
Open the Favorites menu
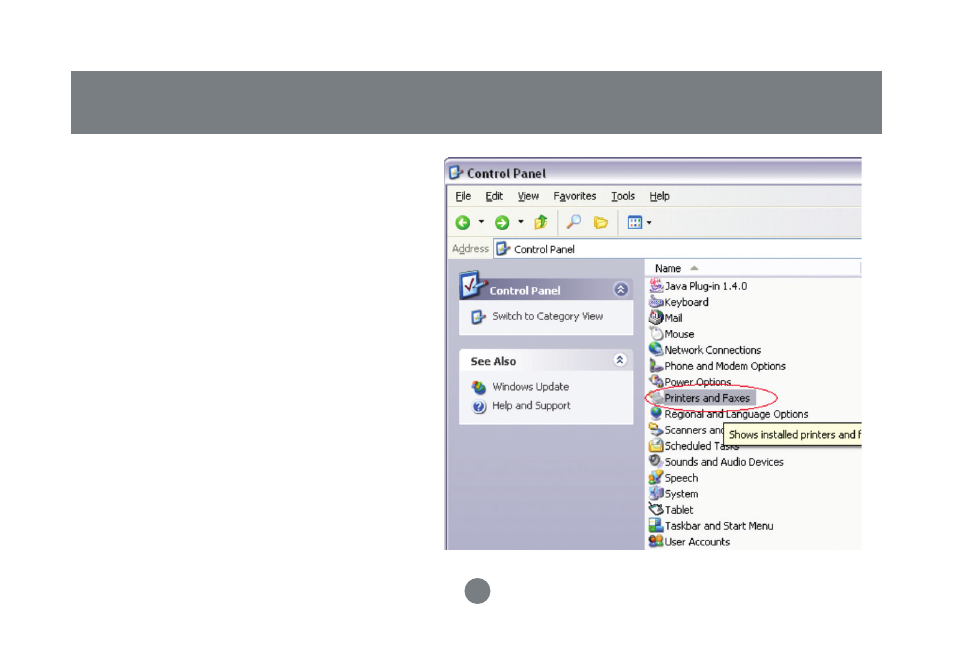[574, 196]
